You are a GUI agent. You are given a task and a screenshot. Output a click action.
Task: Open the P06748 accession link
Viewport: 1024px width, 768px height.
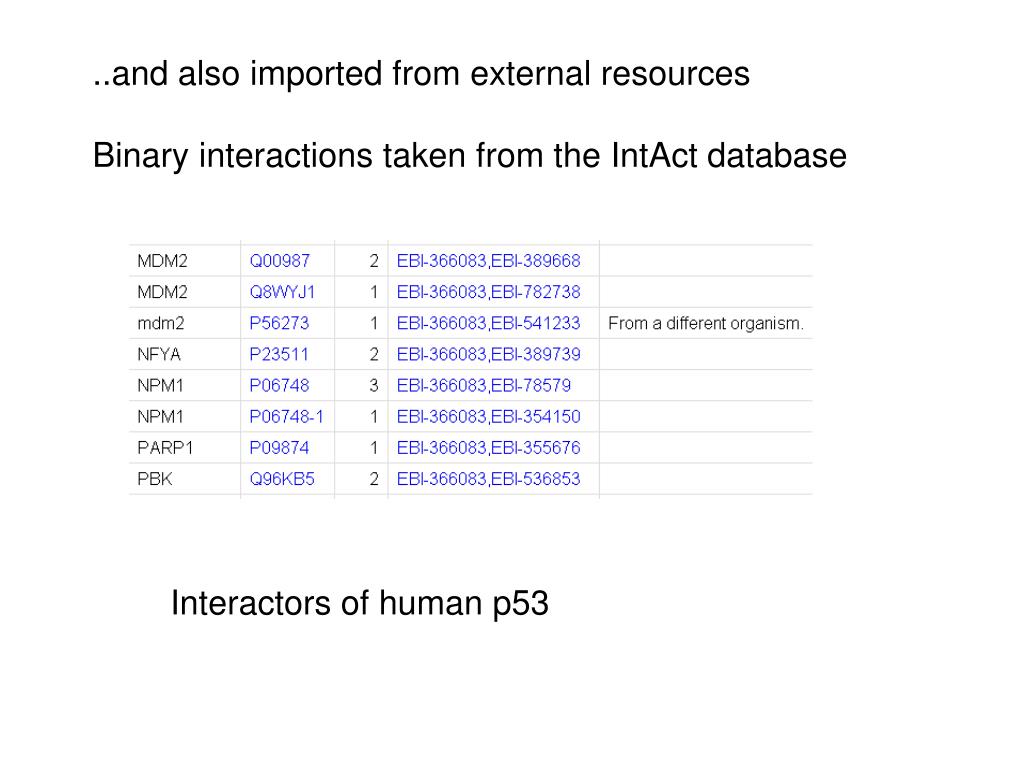tap(280, 385)
